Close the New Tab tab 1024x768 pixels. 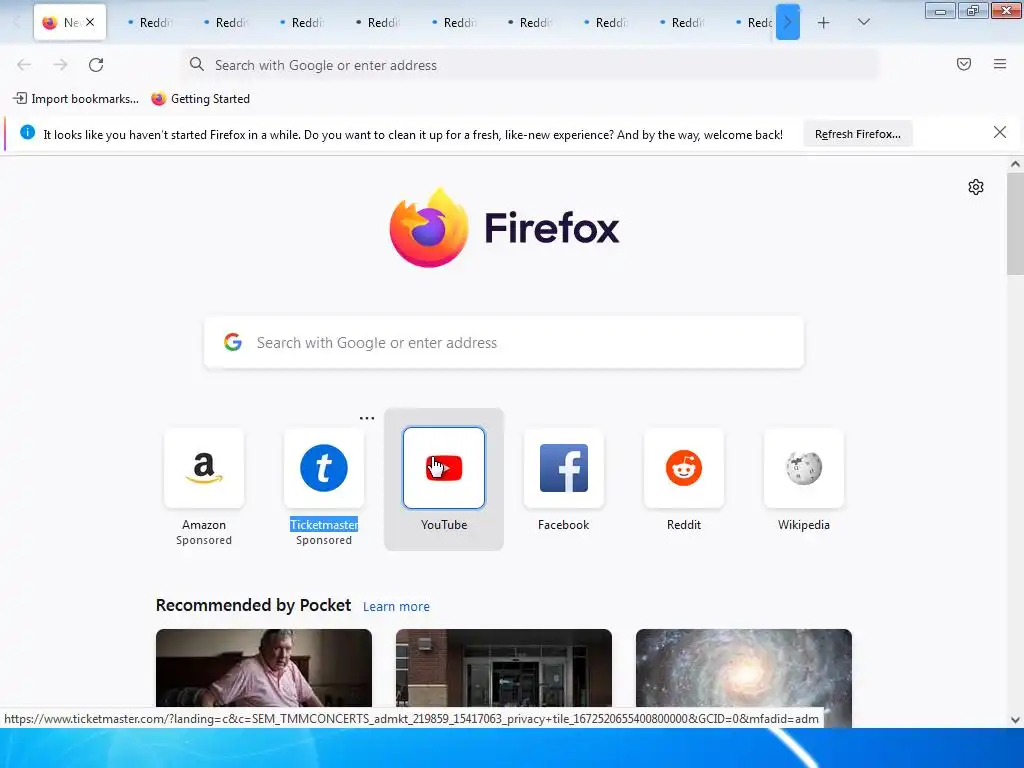(x=90, y=22)
